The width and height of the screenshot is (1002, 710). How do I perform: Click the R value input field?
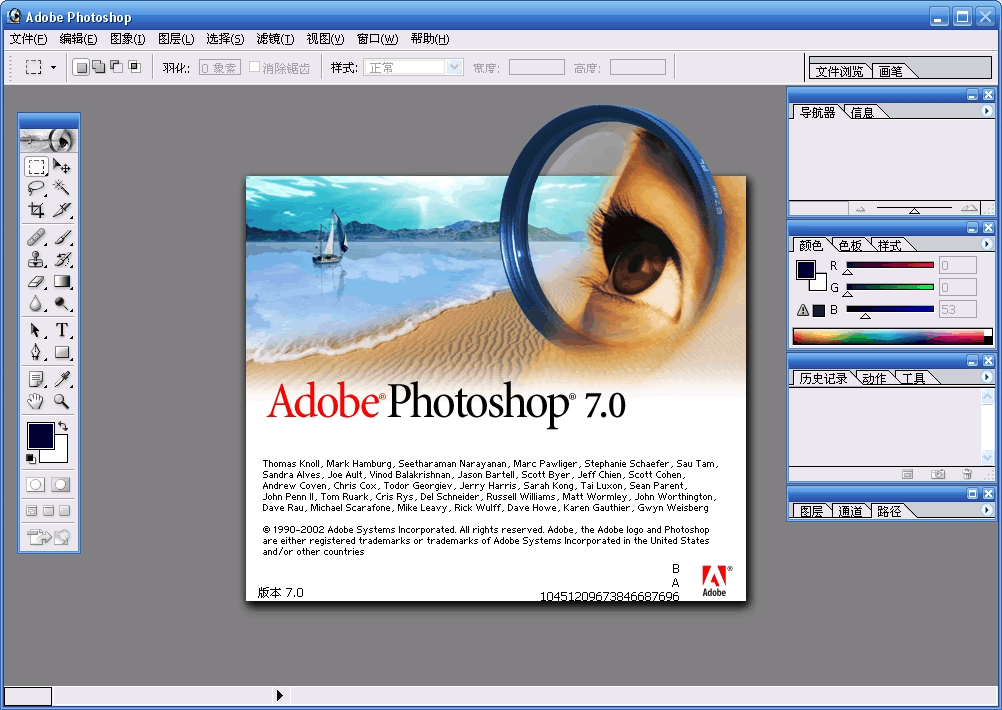958,266
